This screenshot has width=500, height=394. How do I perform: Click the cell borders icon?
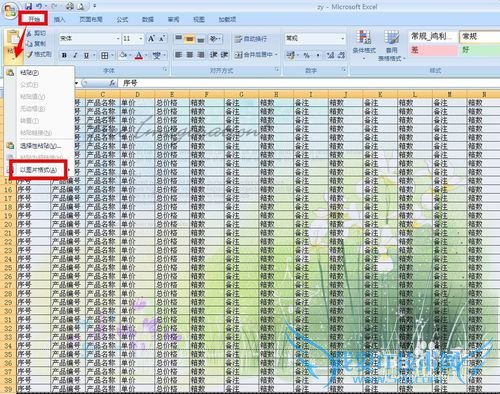click(x=105, y=55)
